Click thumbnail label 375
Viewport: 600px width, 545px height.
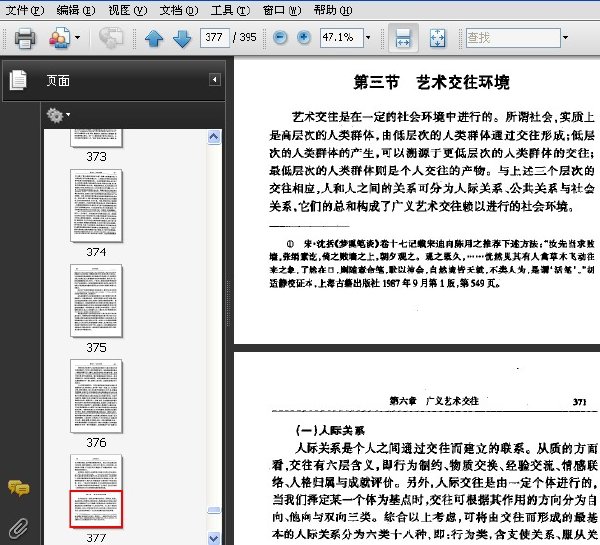(x=96, y=347)
